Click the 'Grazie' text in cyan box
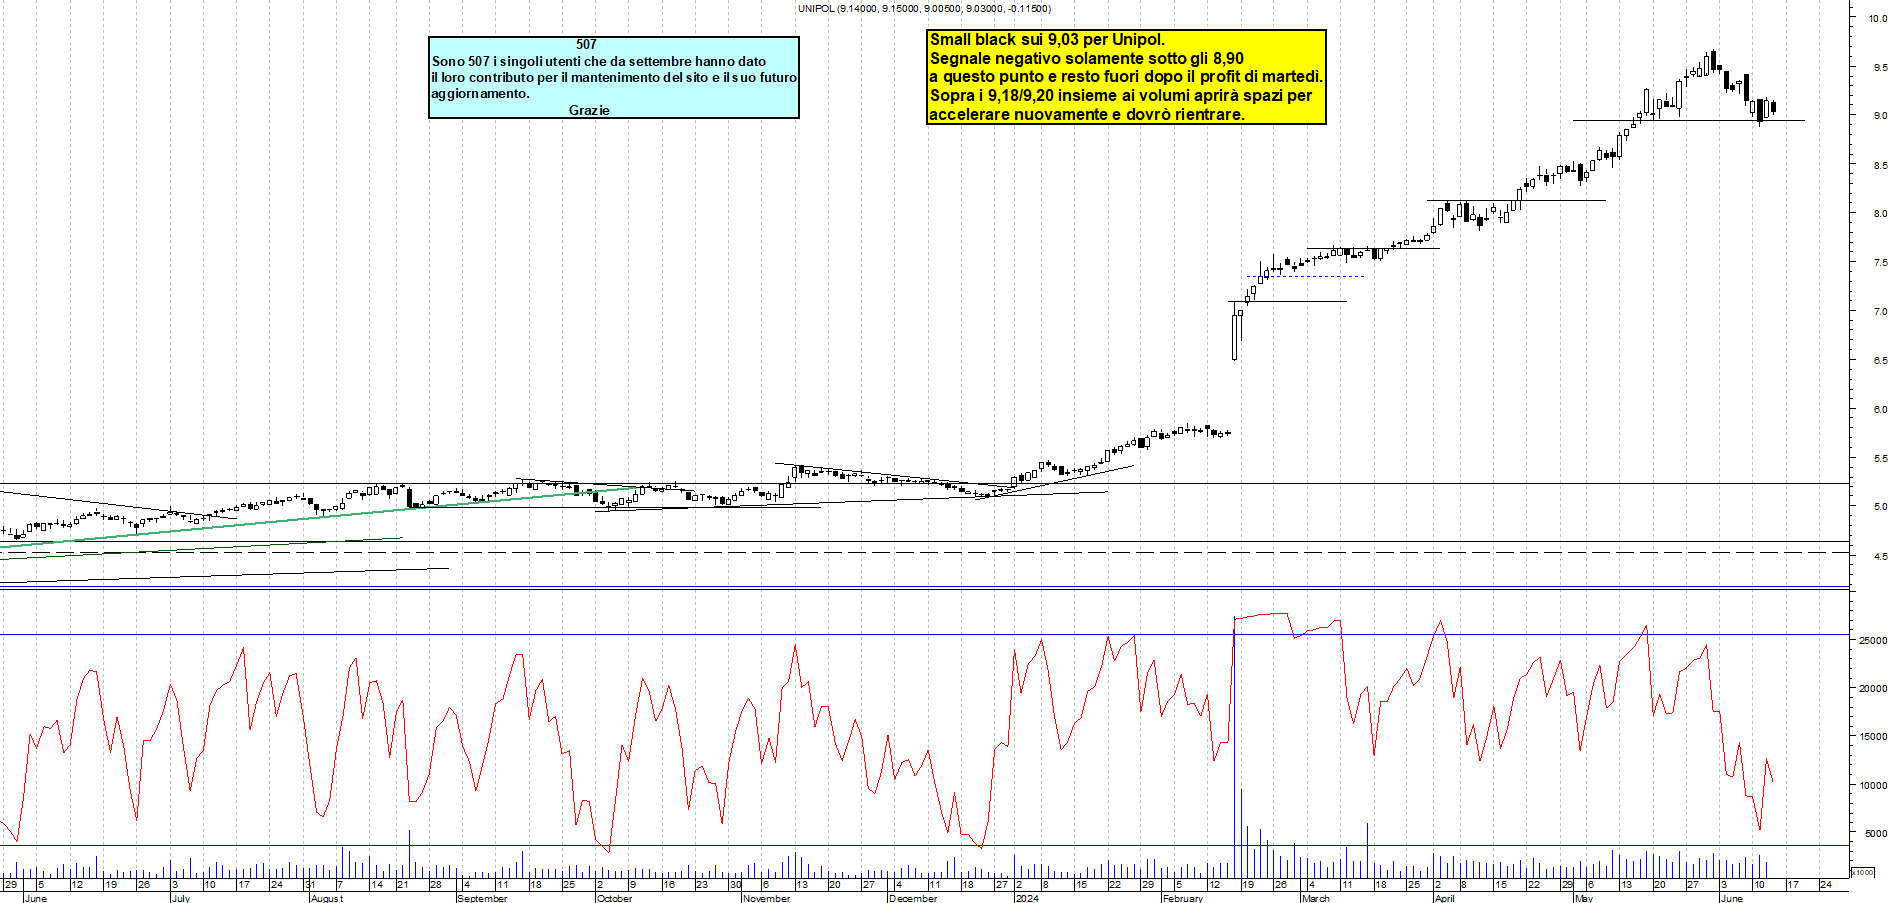This screenshot has height=903, width=1890. 589,110
